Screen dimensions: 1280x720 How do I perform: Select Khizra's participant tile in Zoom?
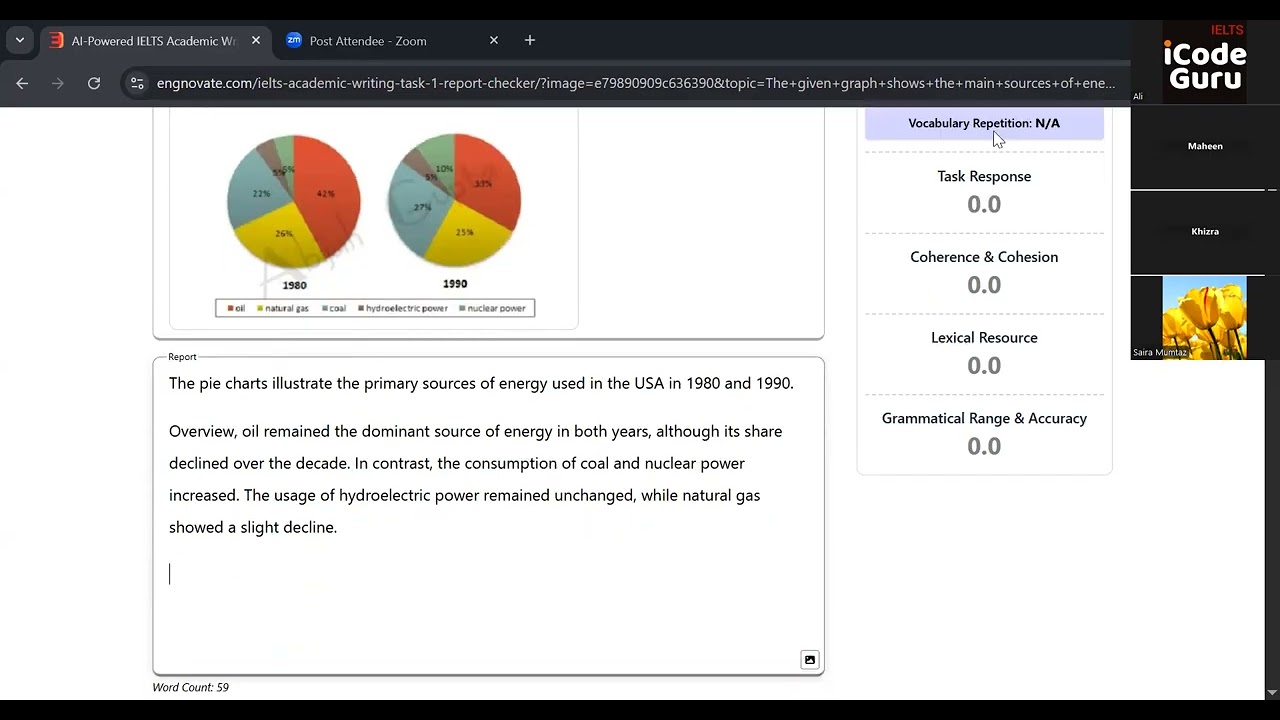point(1205,231)
